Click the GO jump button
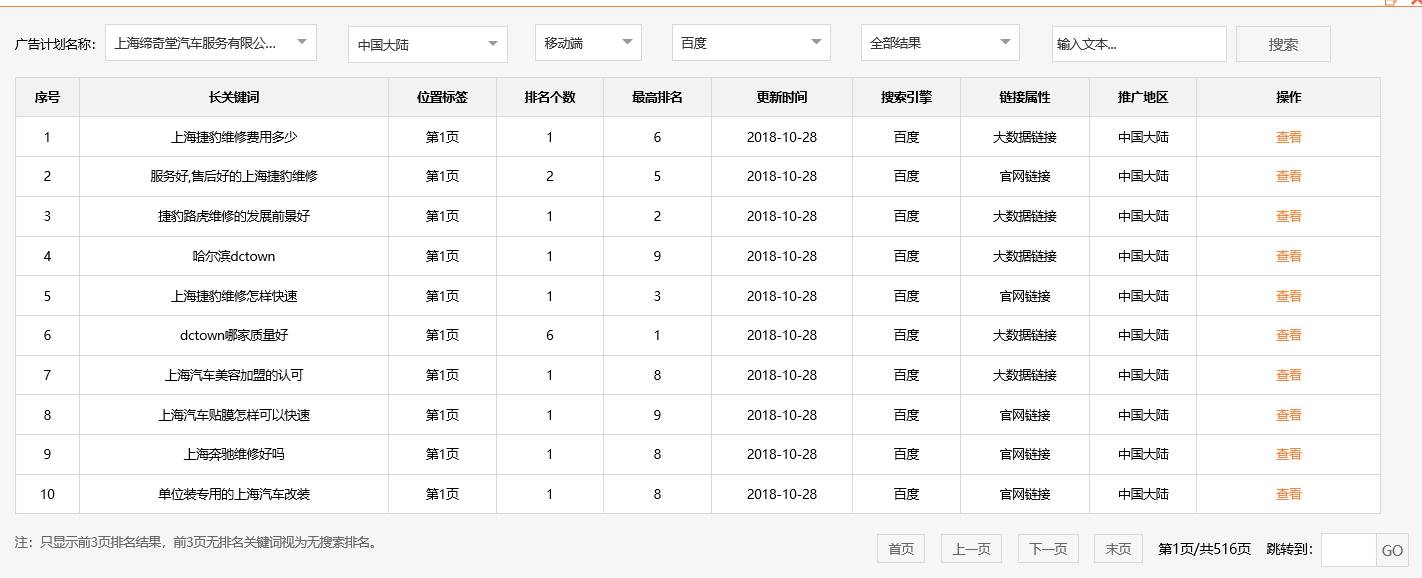1422x578 pixels. pos(1394,548)
